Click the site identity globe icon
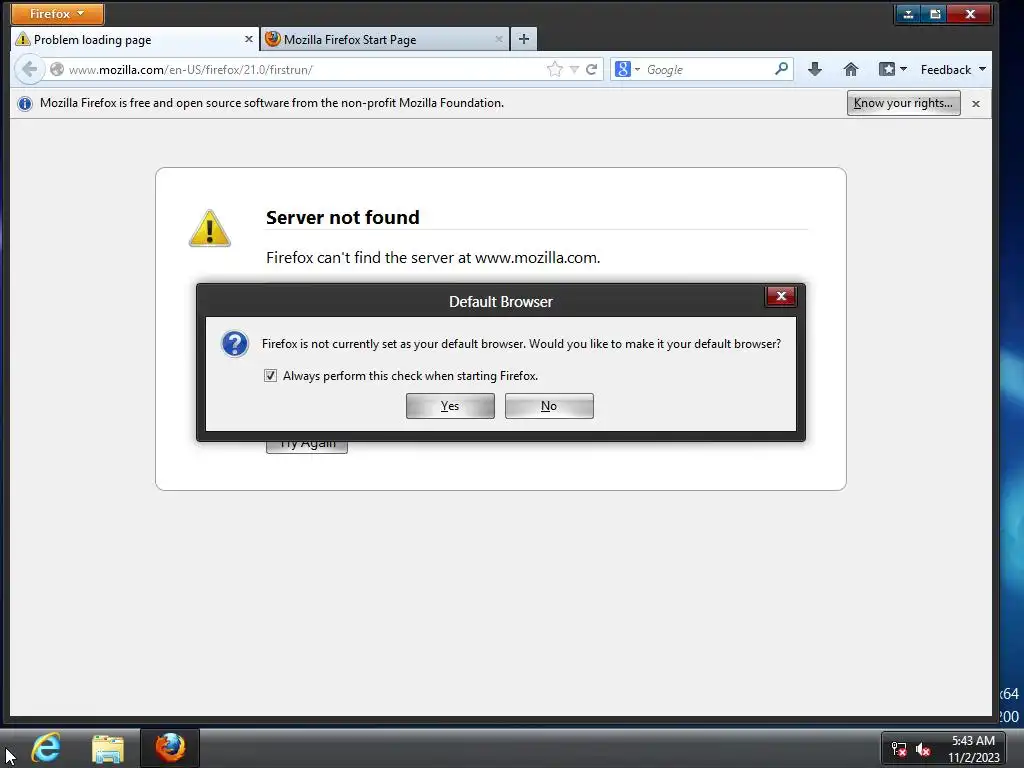Screen dimensions: 1024x768 [x=57, y=69]
